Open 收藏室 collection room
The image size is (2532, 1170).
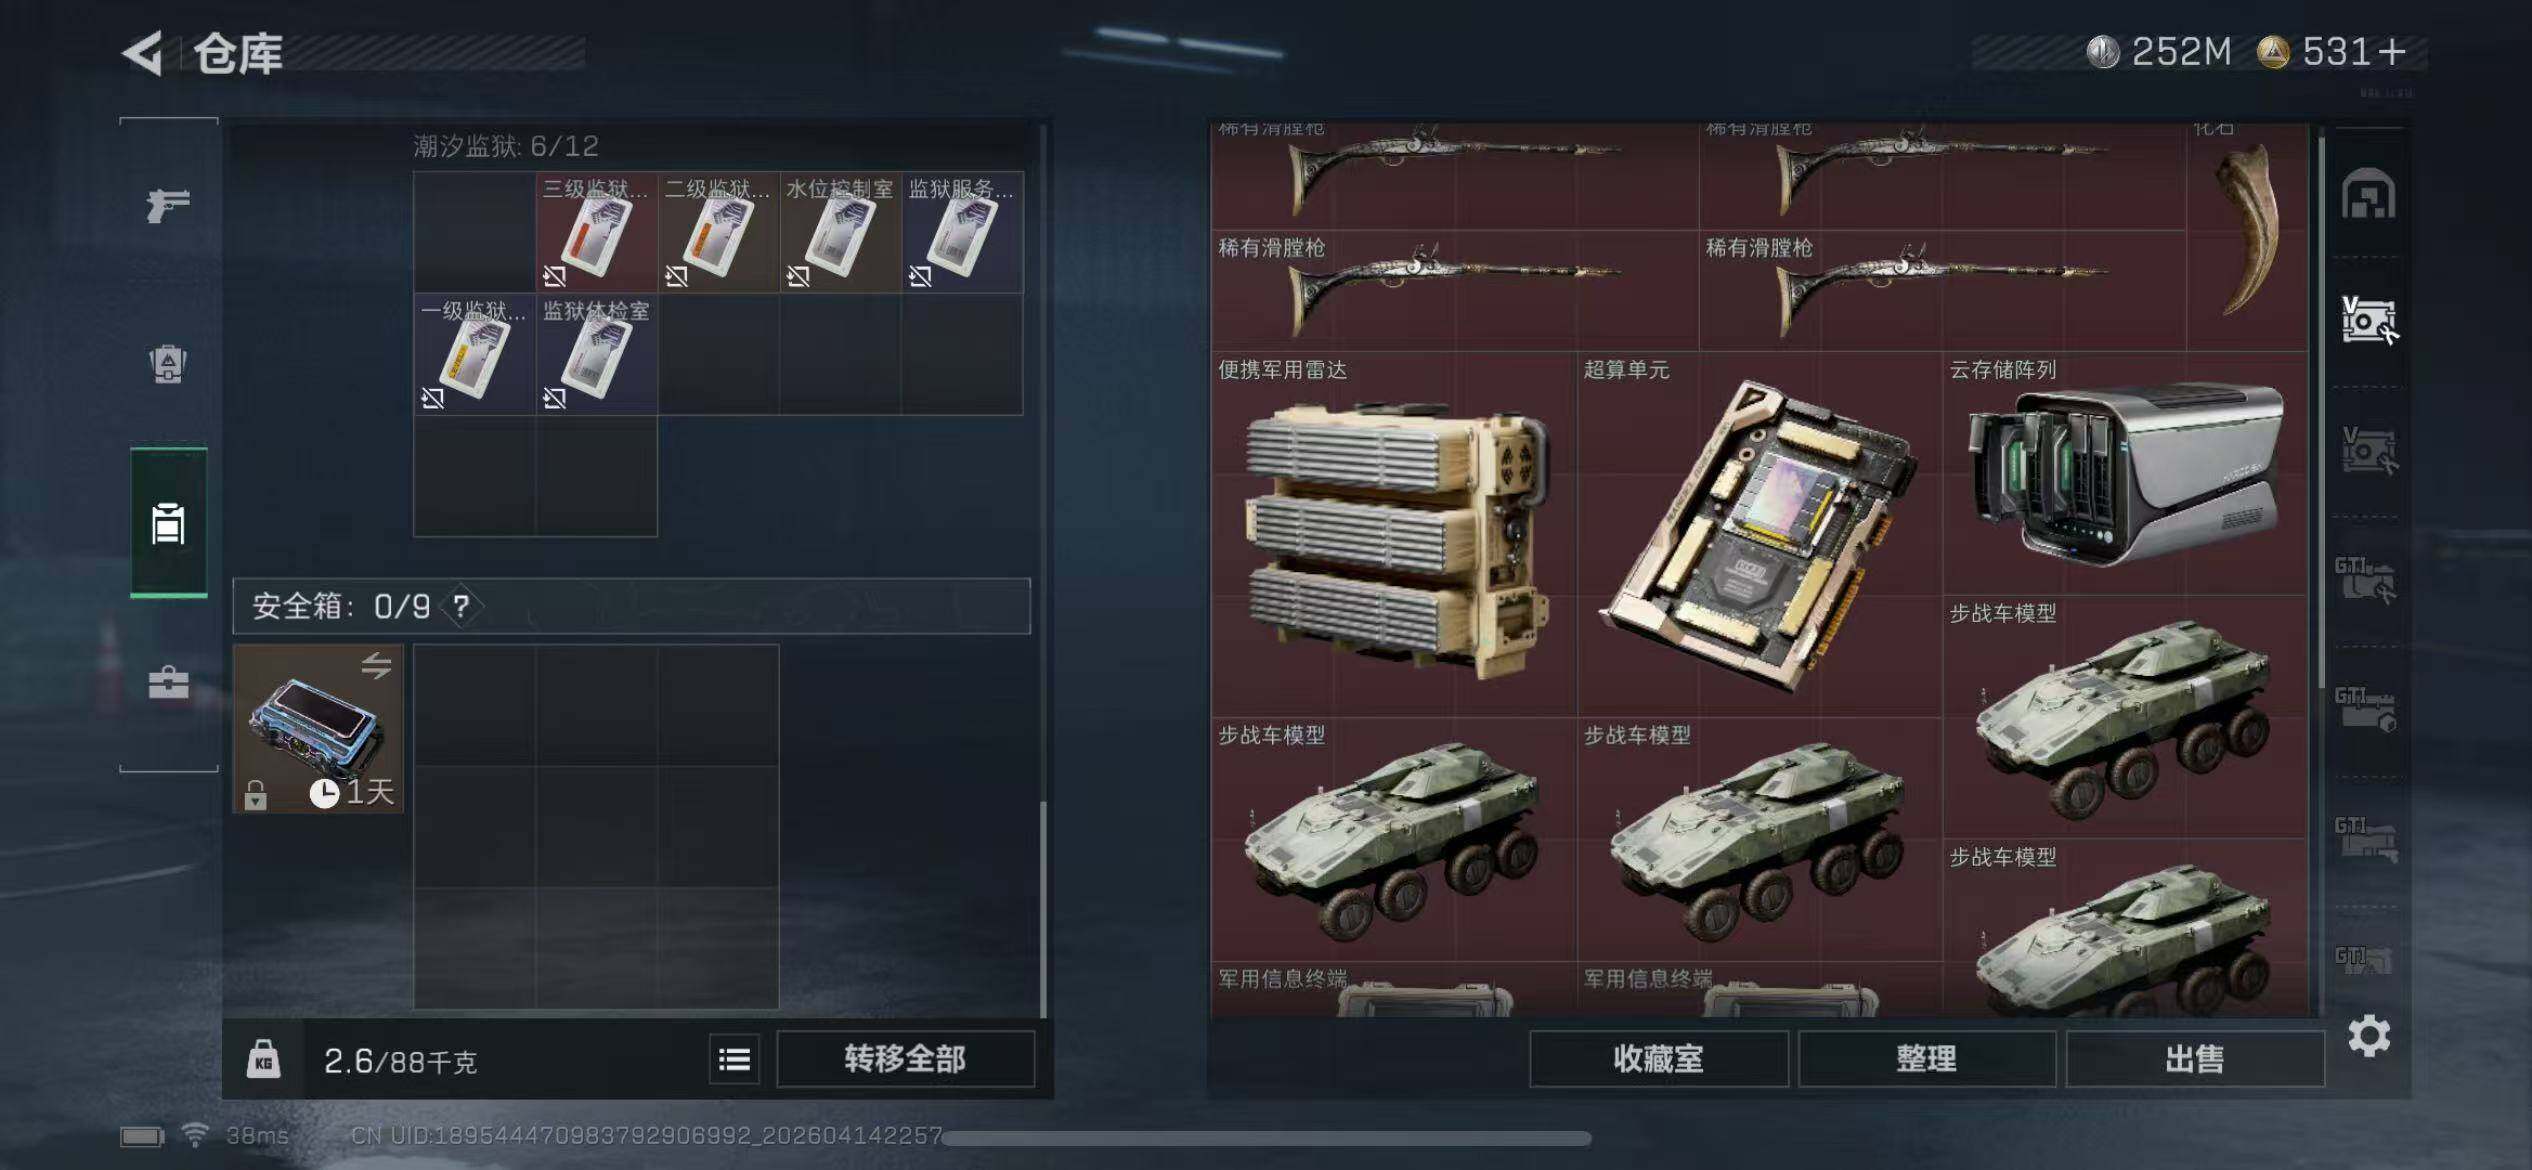pos(1658,1059)
